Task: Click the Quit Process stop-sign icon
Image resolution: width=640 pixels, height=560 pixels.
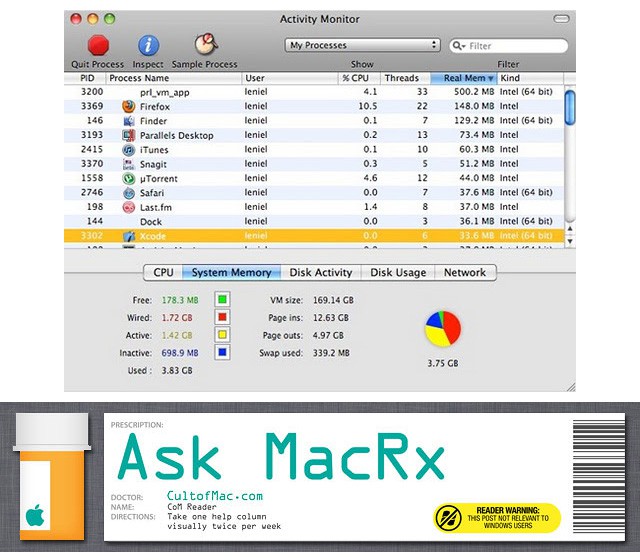Action: [98, 45]
